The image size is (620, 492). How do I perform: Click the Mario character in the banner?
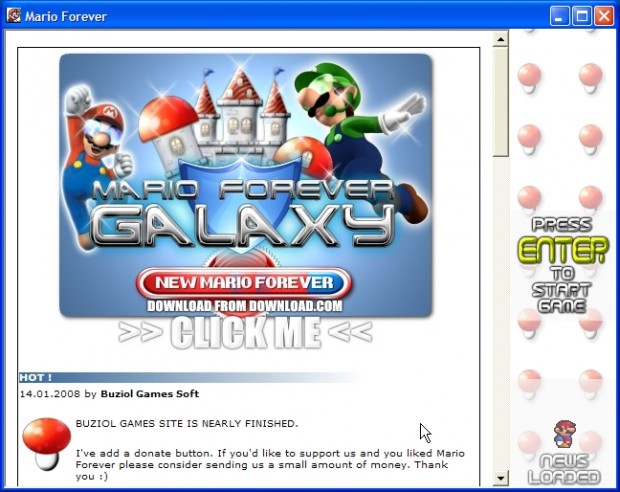(x=97, y=166)
